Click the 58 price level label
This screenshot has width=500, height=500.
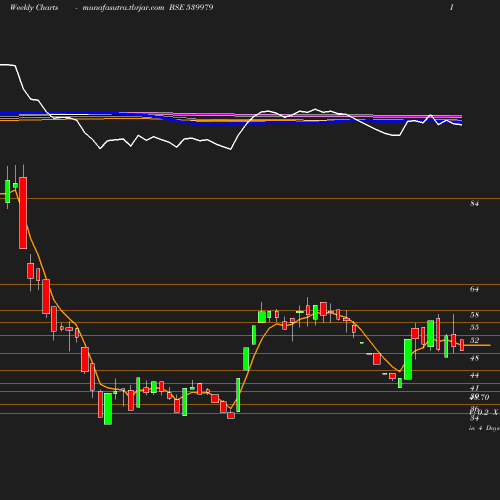pyautogui.click(x=474, y=315)
